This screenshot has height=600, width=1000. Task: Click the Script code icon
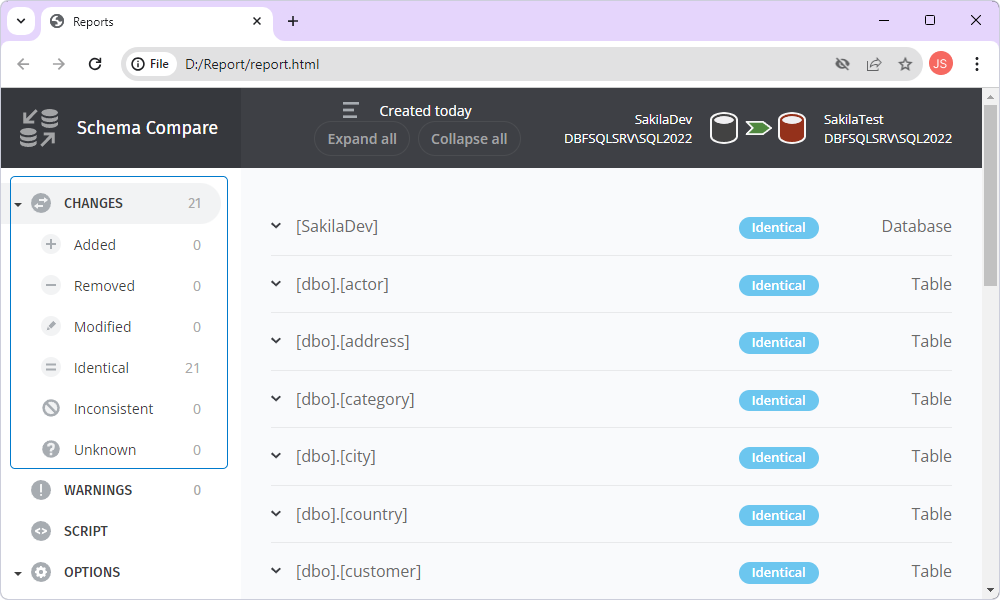41,530
